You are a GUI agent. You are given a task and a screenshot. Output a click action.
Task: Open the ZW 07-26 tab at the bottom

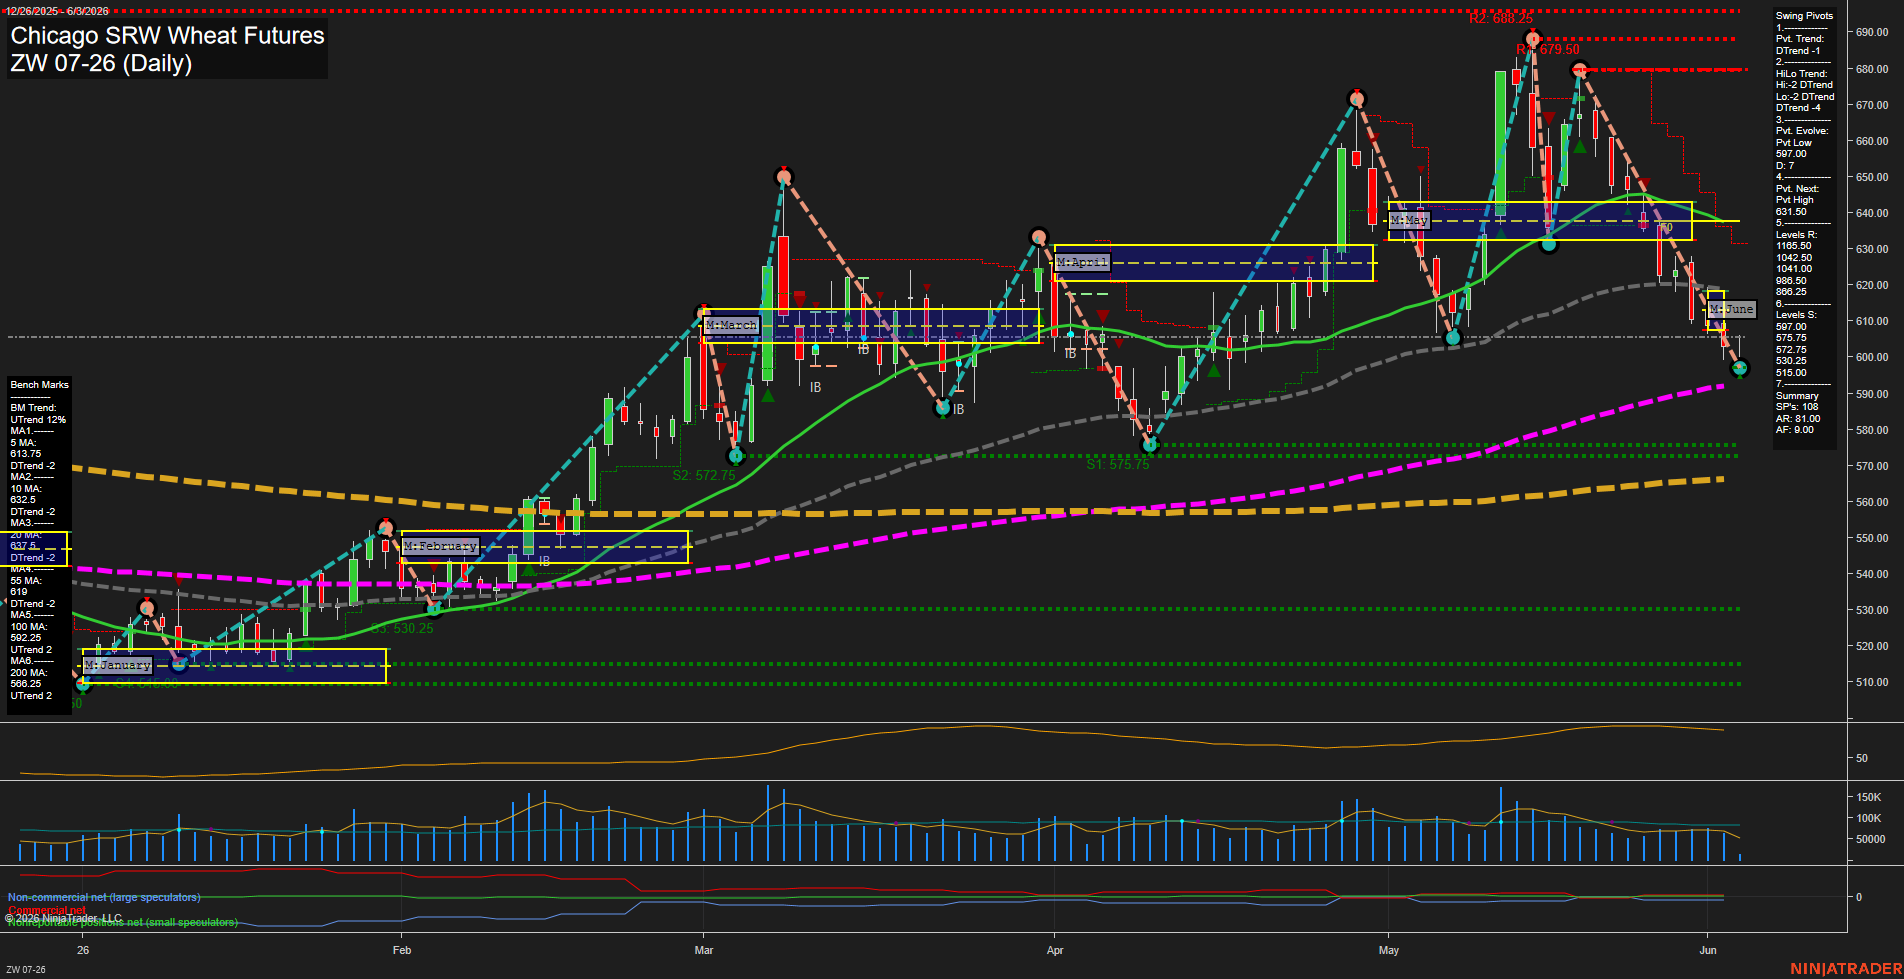(26, 969)
